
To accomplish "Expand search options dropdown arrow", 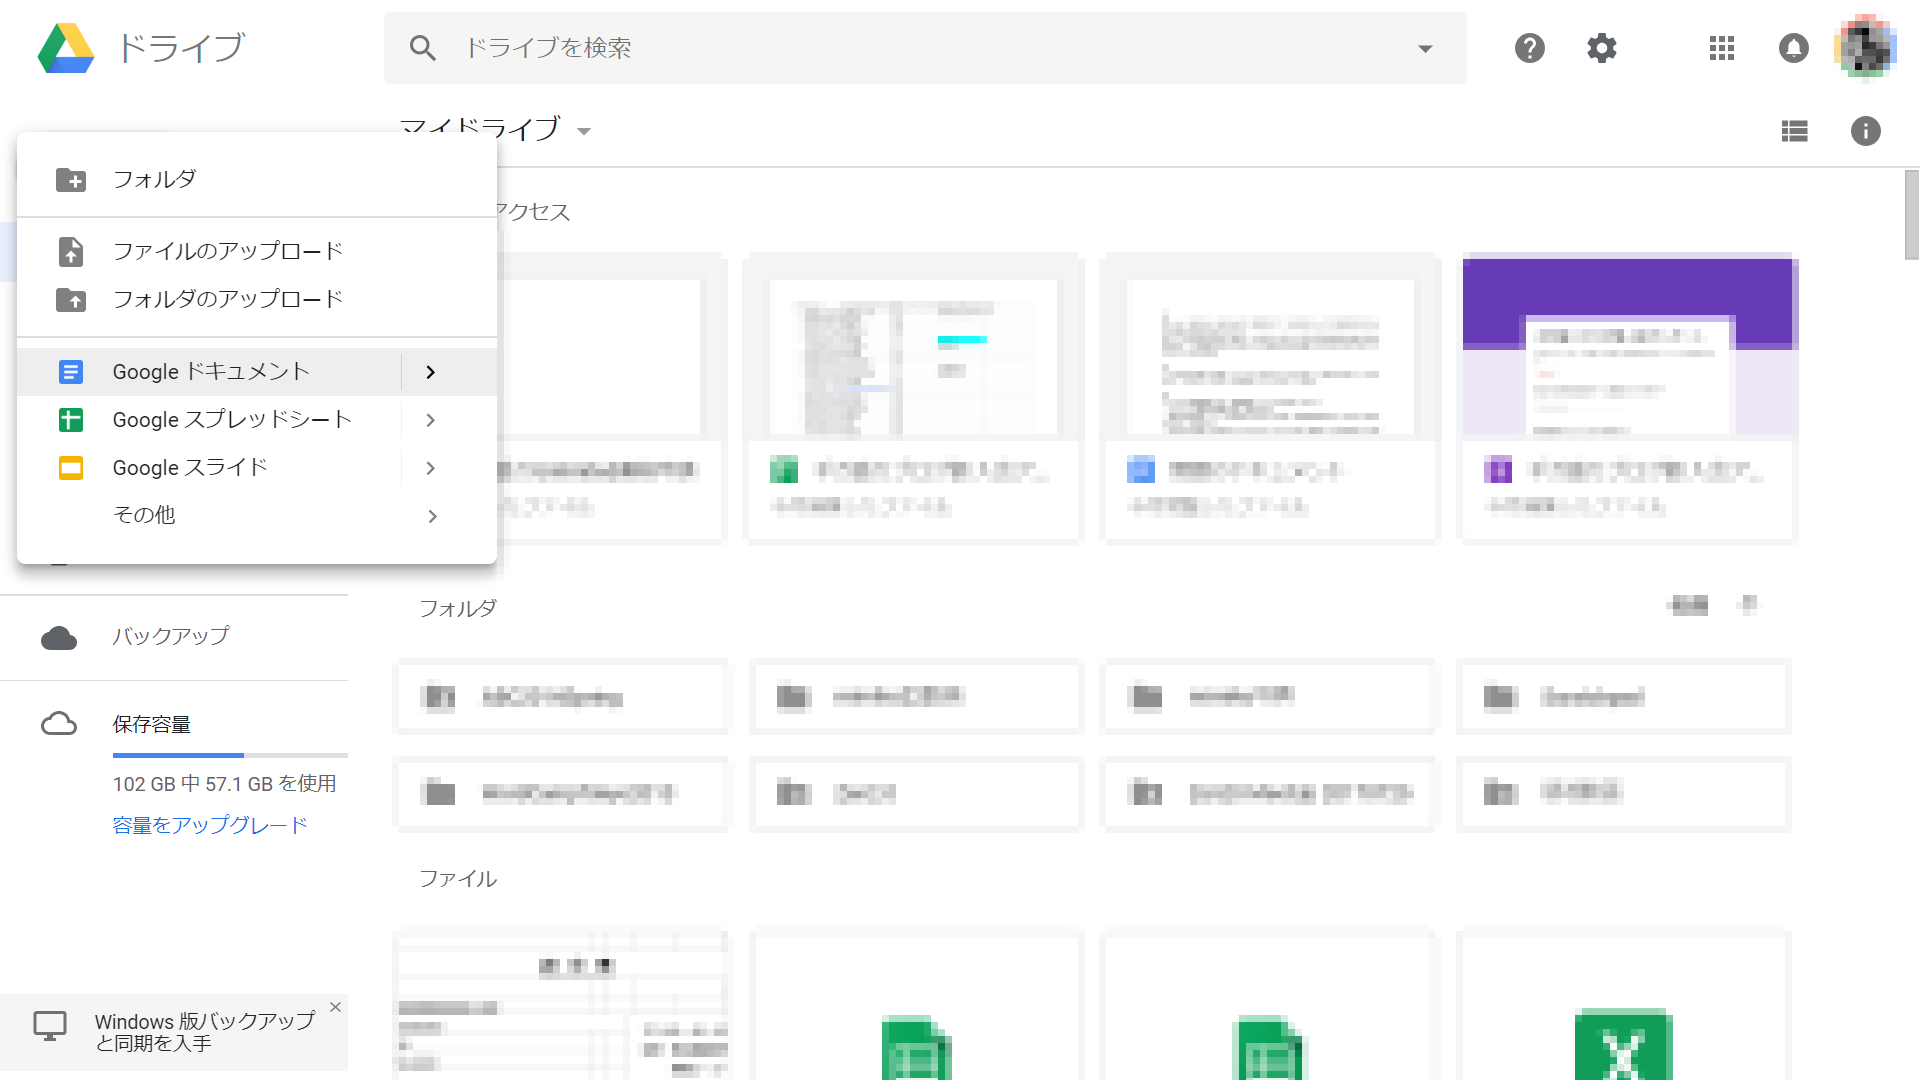I will (1426, 48).
